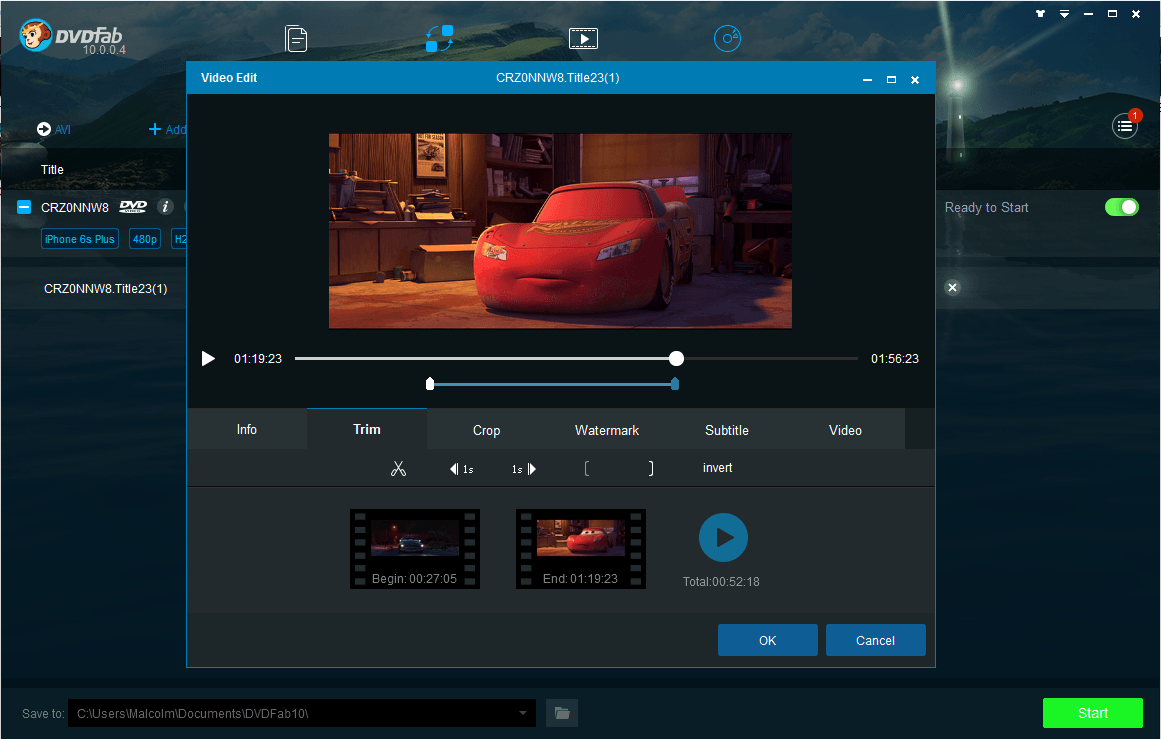Open the DVDFab main dropdown menu icon
1161x739 pixels.
pos(1064,13)
